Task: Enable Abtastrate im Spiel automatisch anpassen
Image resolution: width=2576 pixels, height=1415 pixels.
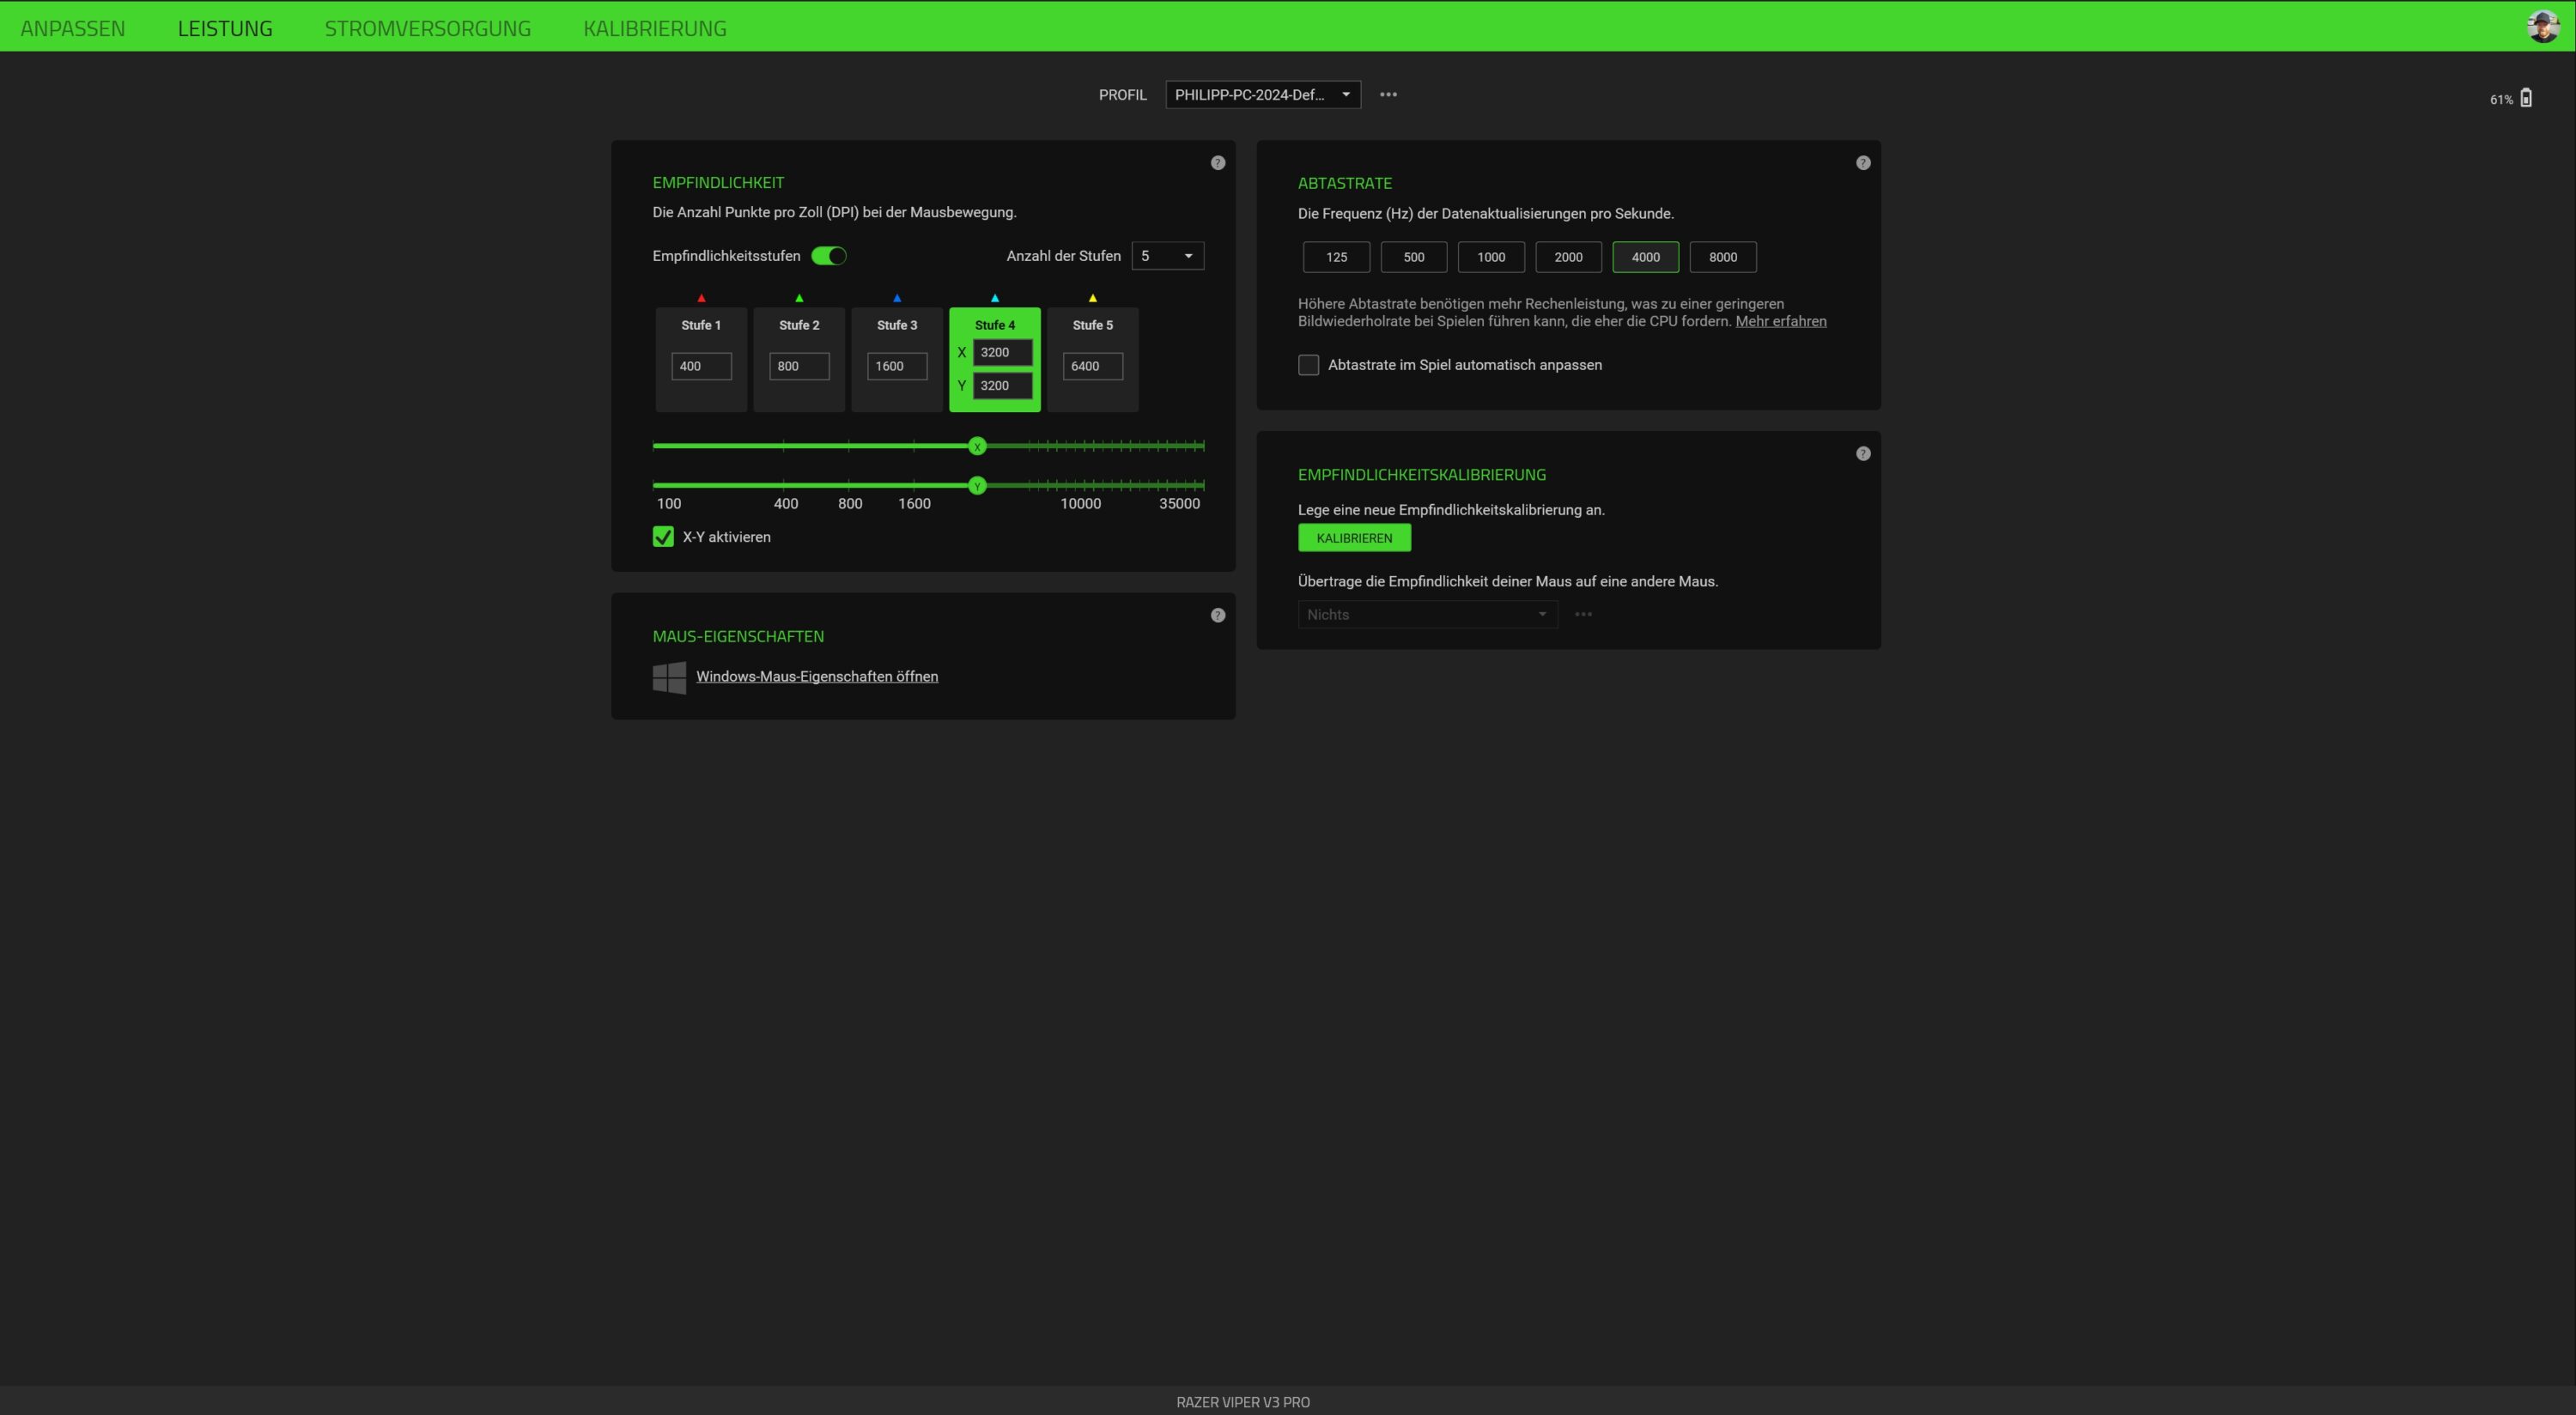Action: tap(1308, 365)
